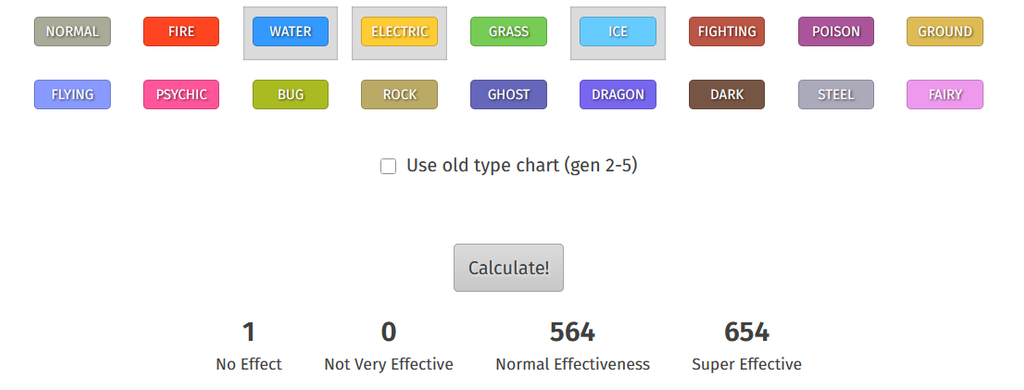This screenshot has width=1024, height=390.
Task: Deselect the ELECTRIC type button
Action: pos(400,31)
